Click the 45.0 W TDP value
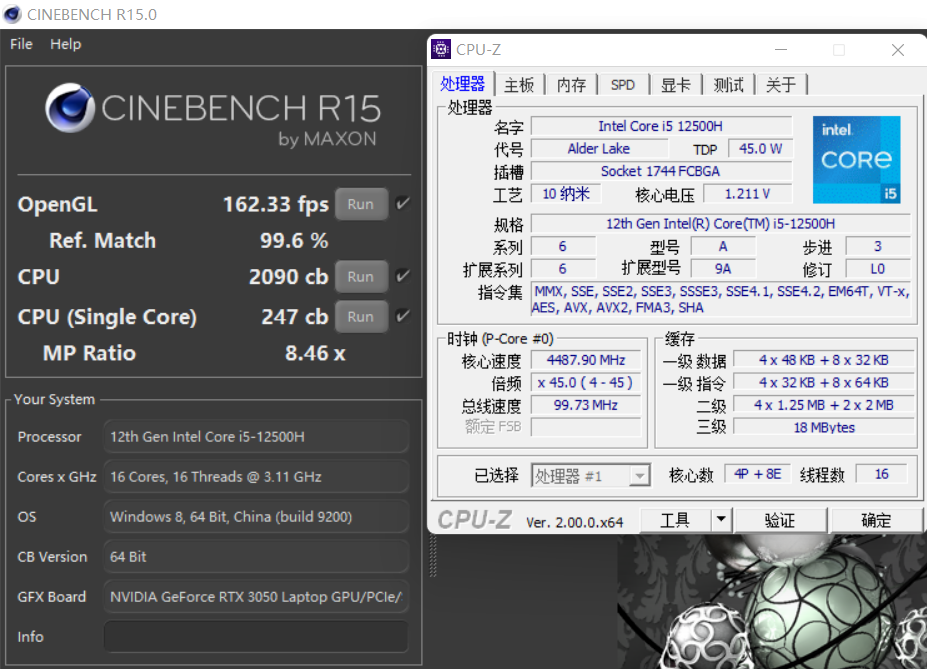 tap(760, 148)
